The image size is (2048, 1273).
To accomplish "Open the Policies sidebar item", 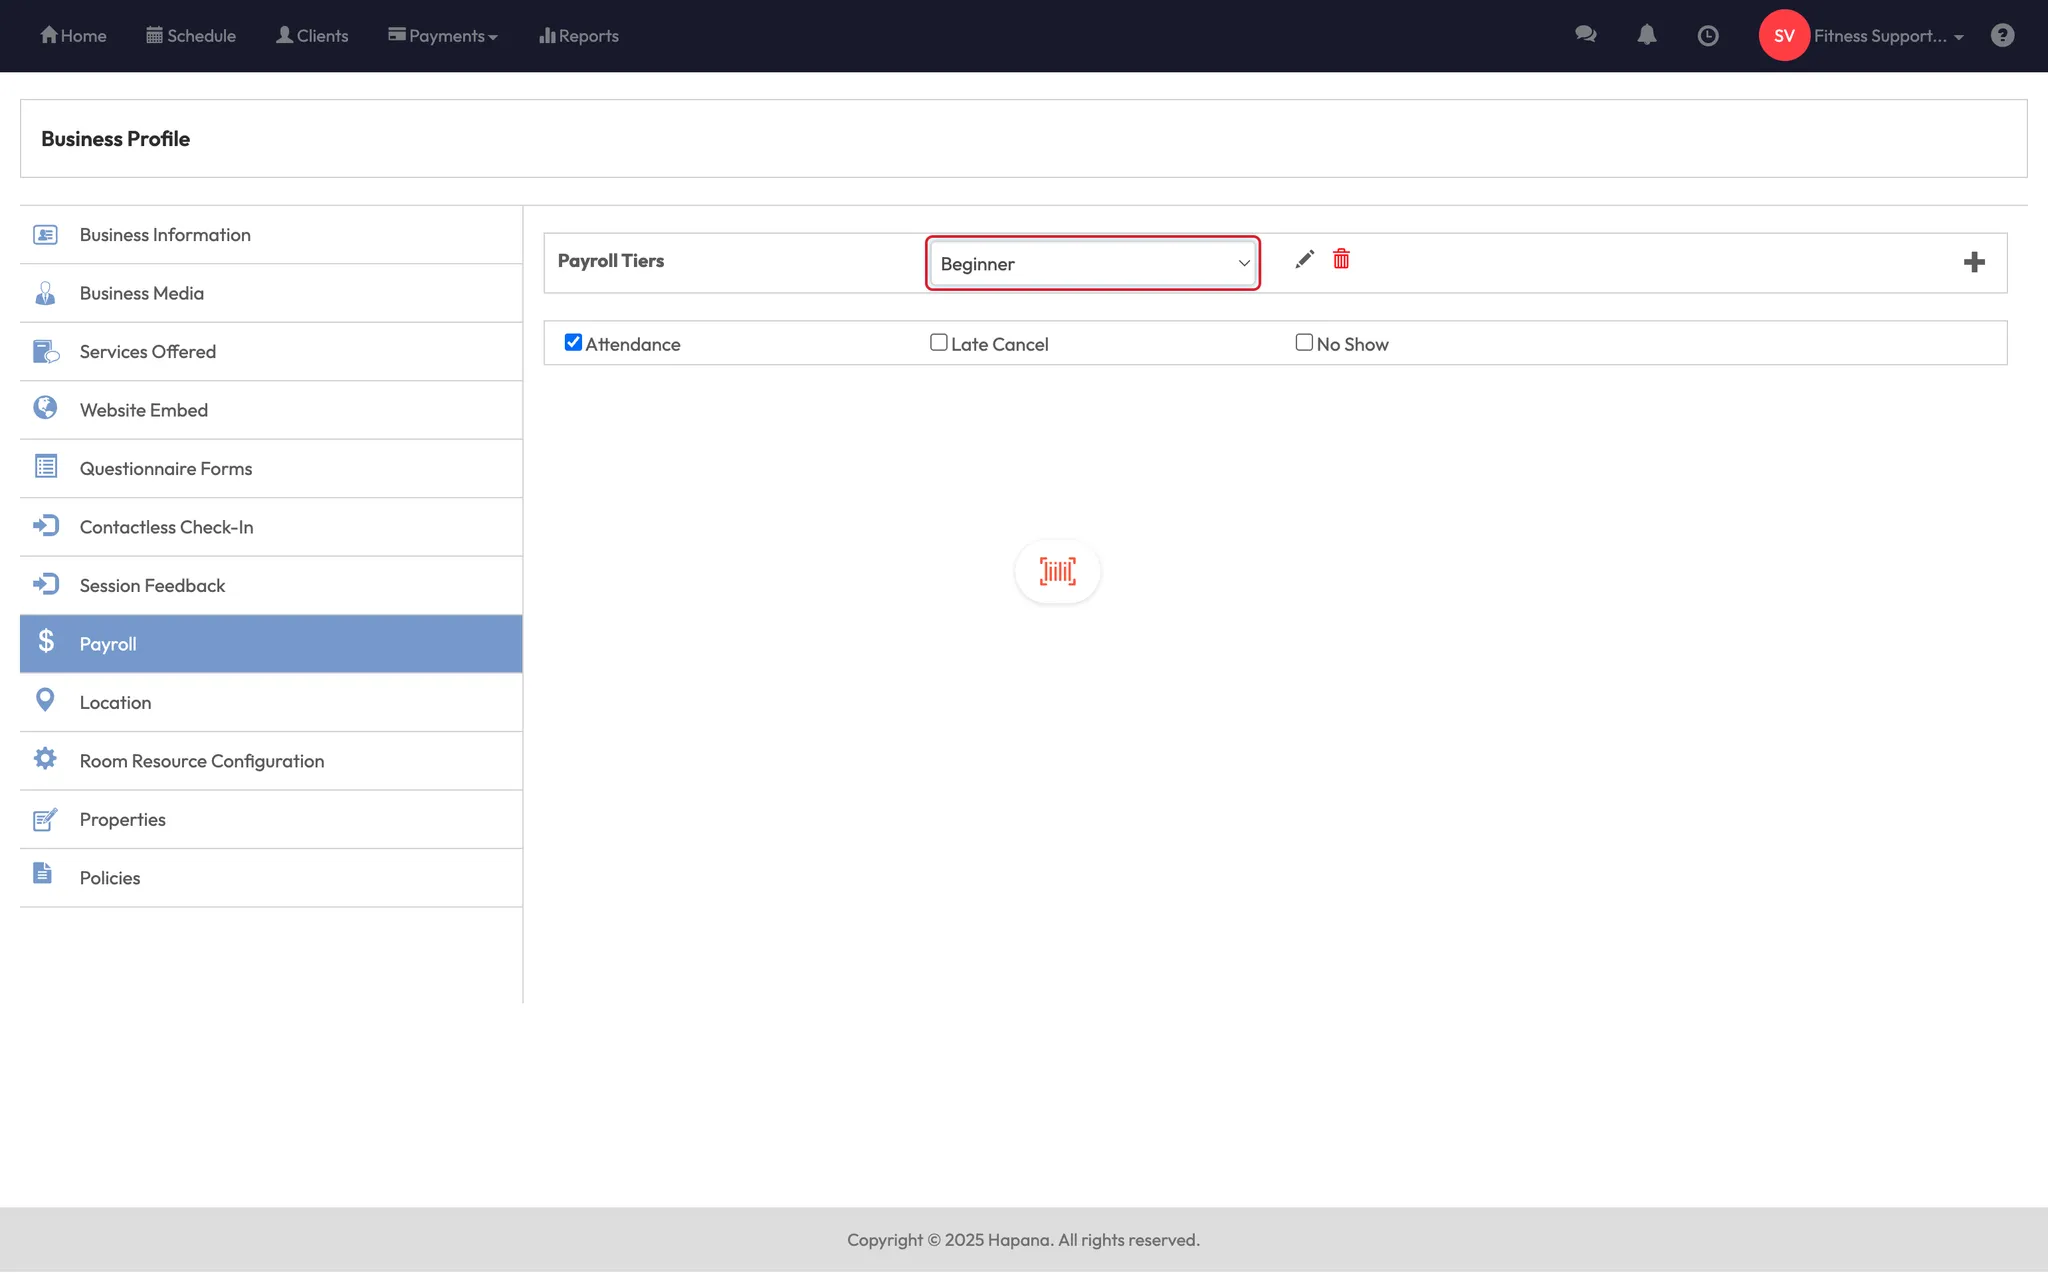I will pos(109,878).
